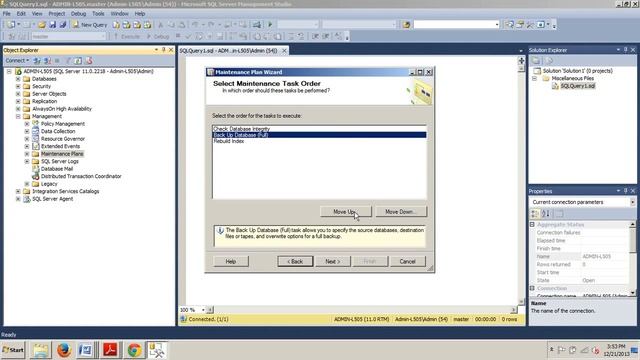Screen dimensions: 640x360
Task: Expand the SQL Server Agent node
Action: coord(18,199)
